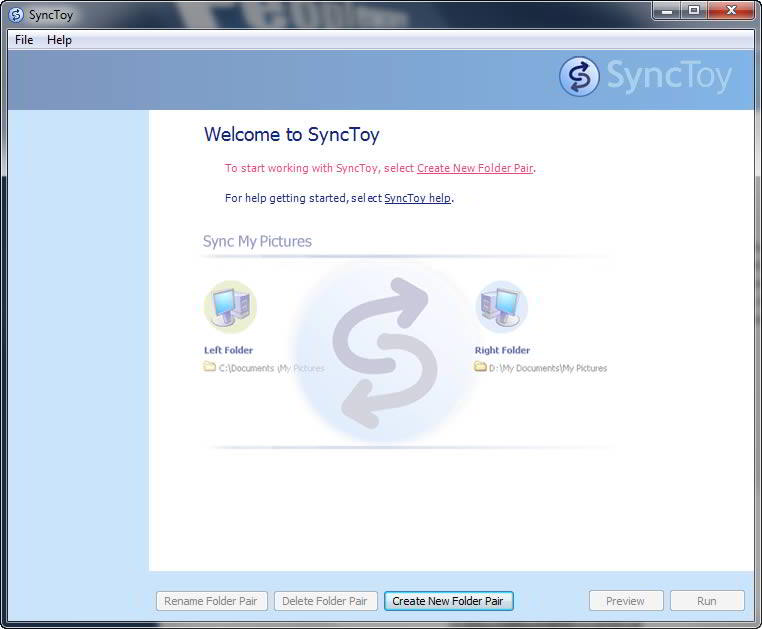Screen dimensions: 762x629
Task: Click the Run button
Action: (x=707, y=601)
